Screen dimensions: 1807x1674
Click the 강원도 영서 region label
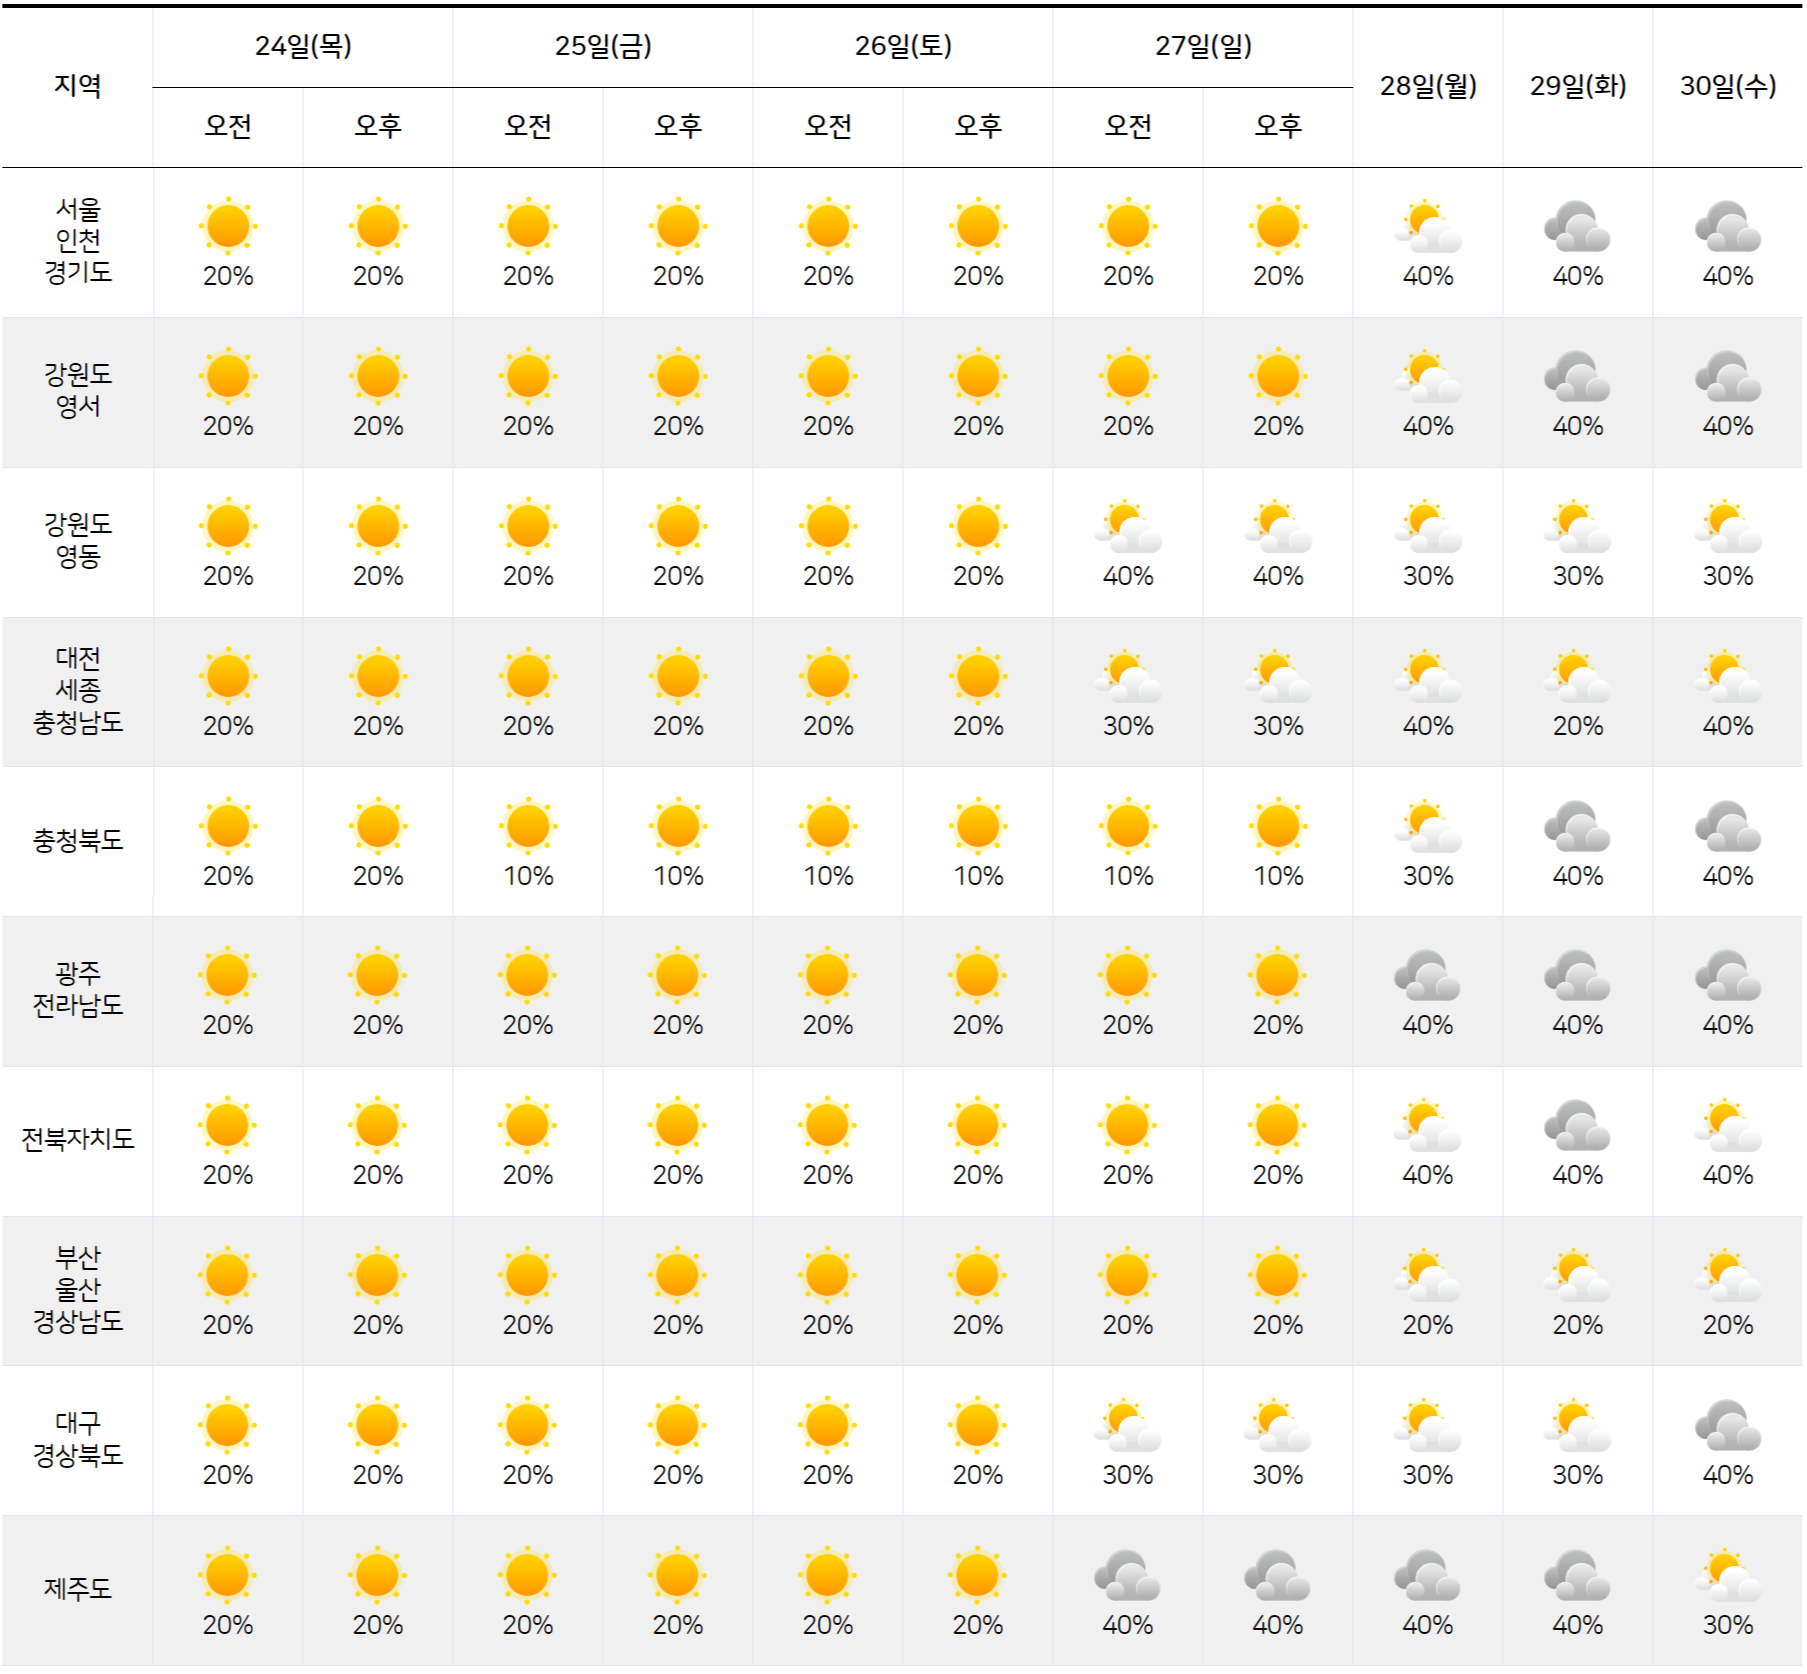78,390
